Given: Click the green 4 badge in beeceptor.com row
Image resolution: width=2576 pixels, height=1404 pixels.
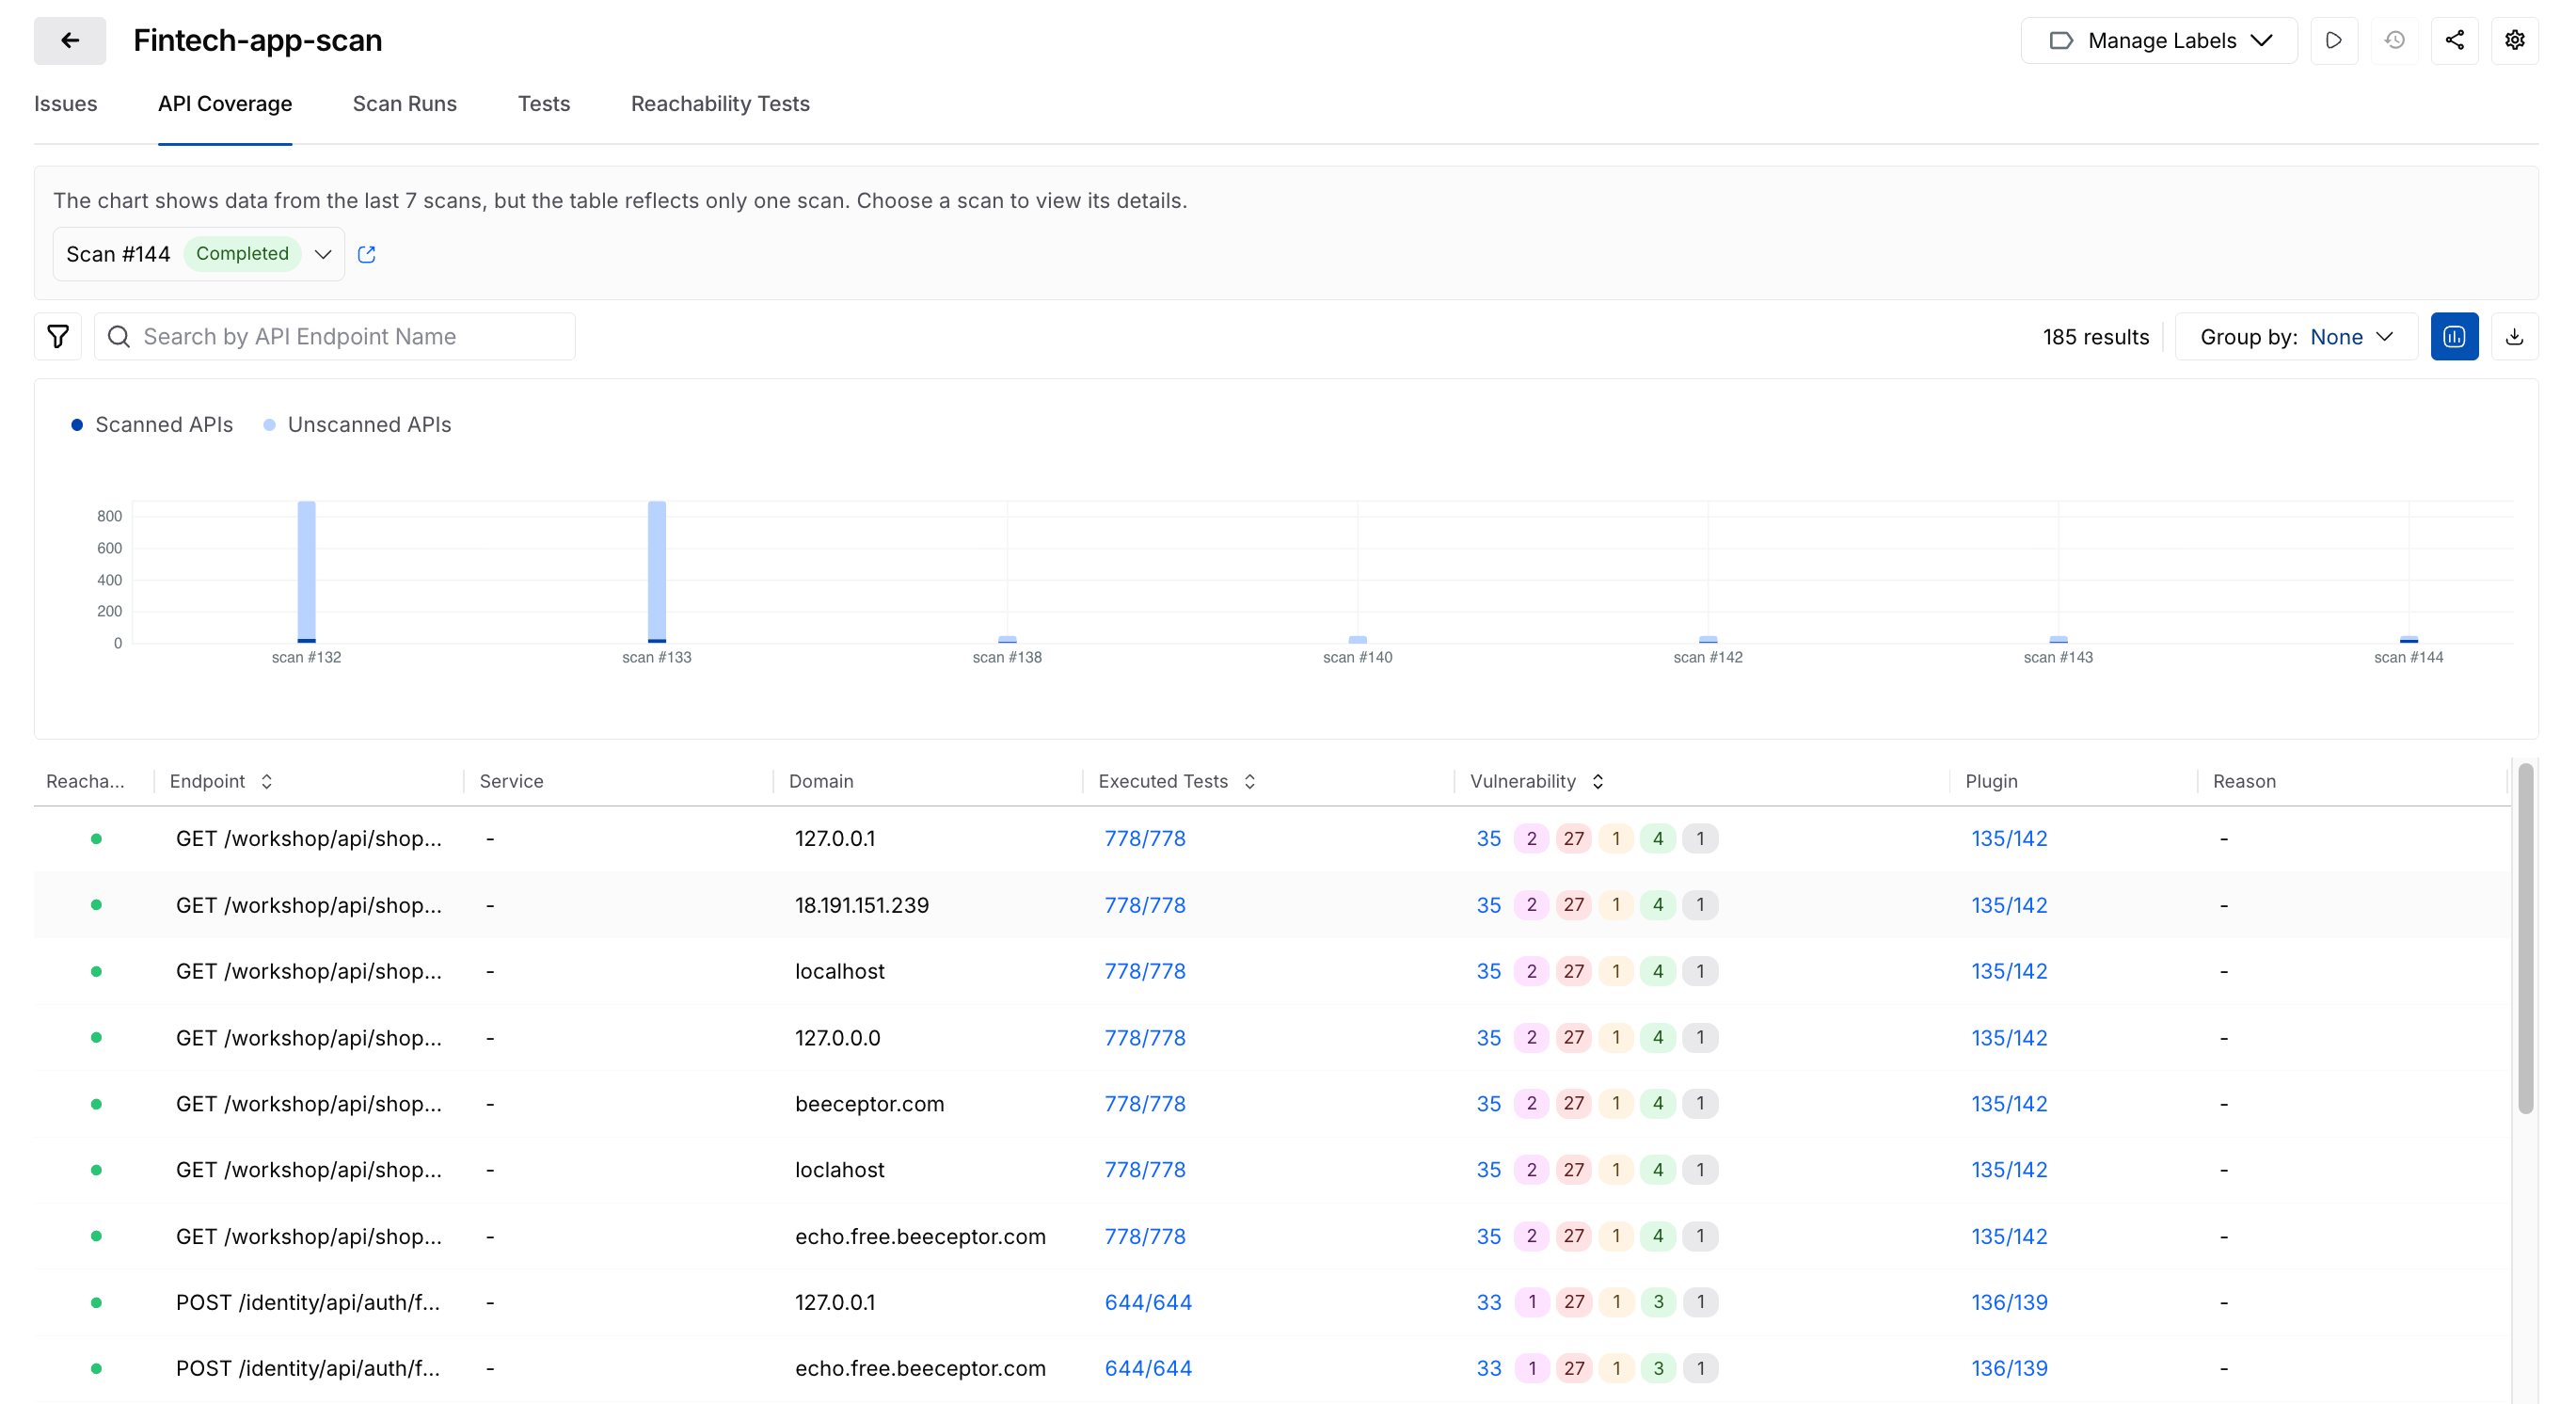Looking at the screenshot, I should click(1657, 1103).
